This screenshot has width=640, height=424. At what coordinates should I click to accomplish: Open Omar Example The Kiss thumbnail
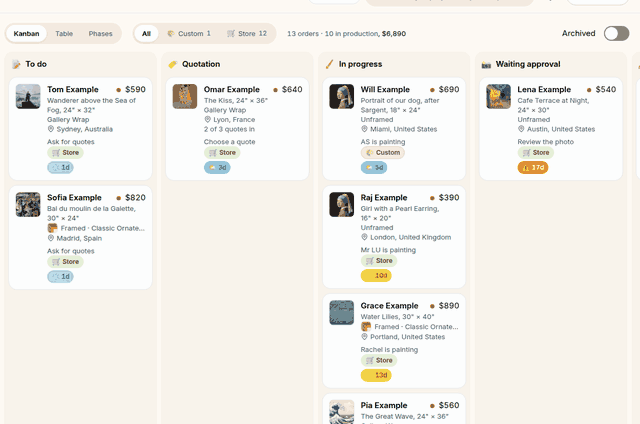tap(185, 96)
